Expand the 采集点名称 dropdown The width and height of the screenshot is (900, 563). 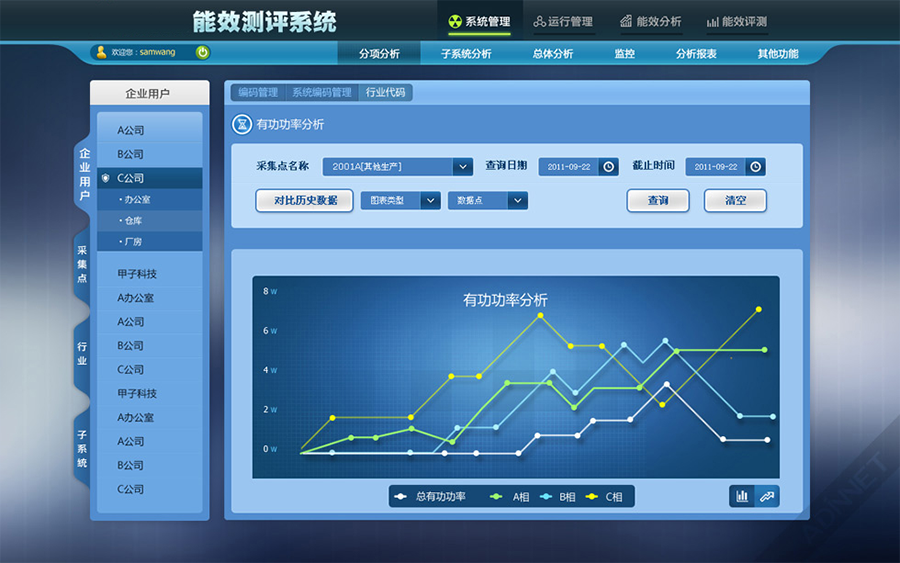coord(462,167)
